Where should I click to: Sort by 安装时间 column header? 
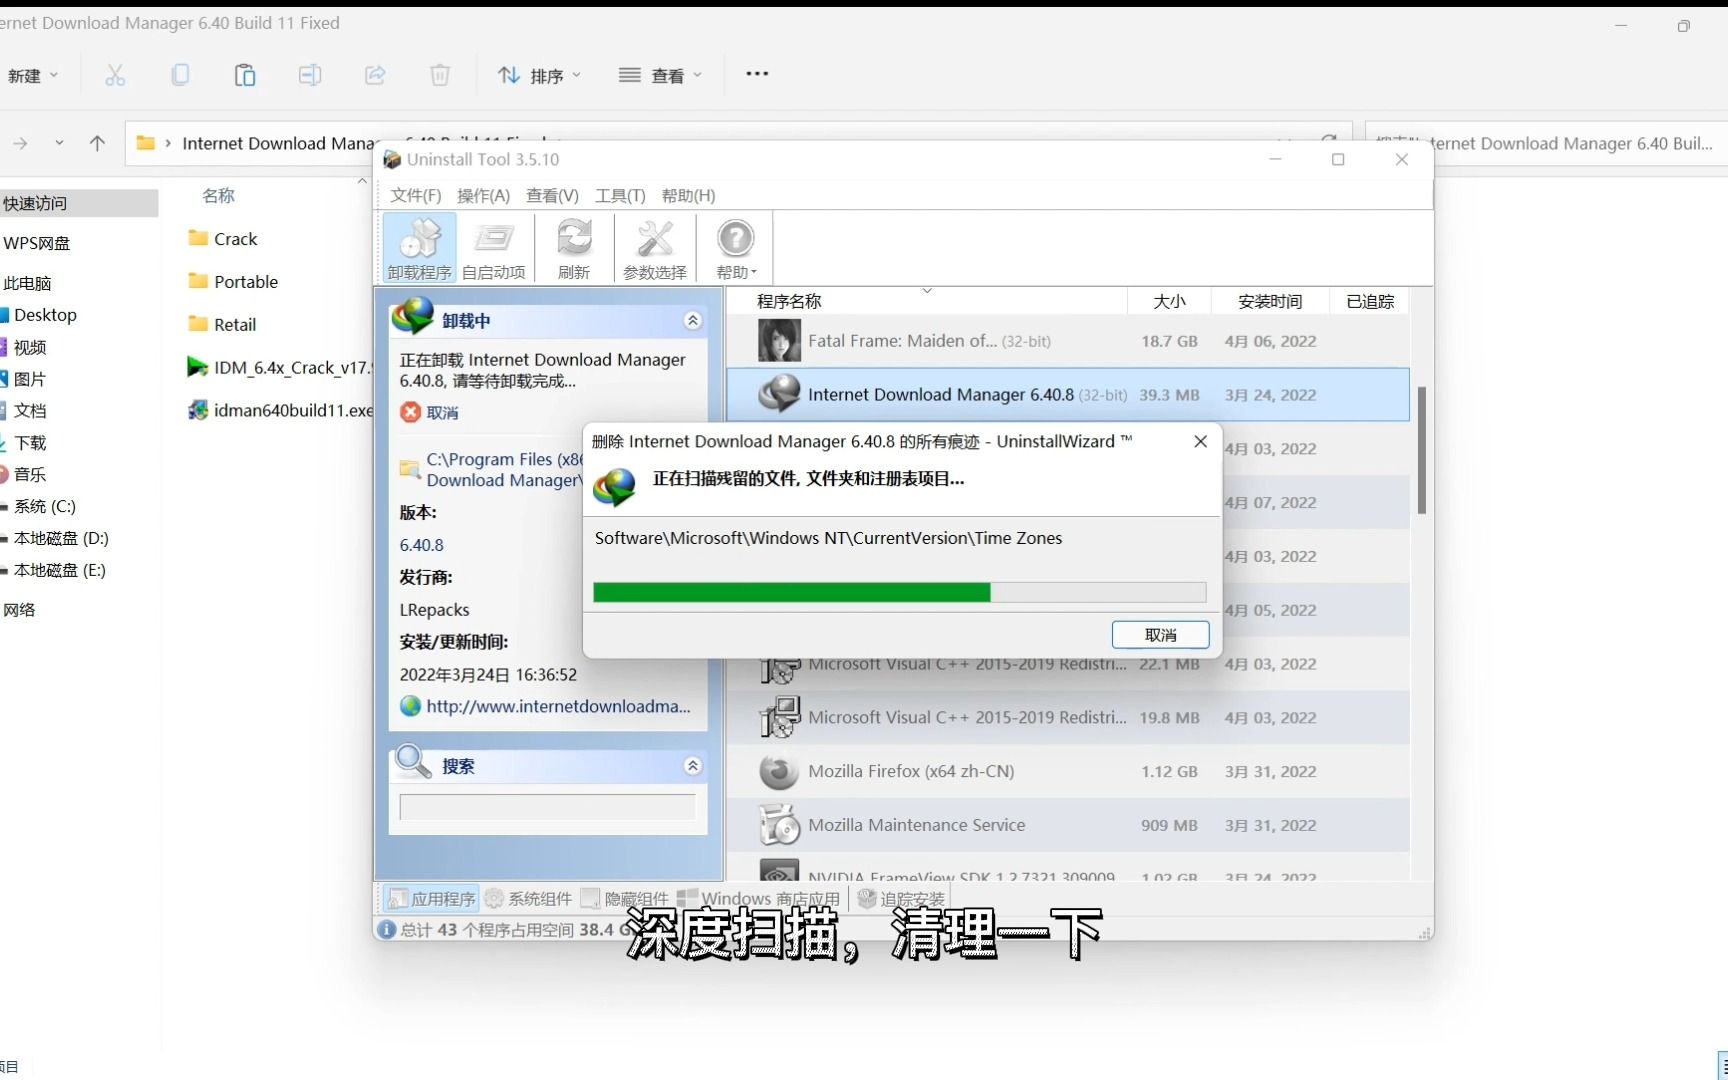1270,301
